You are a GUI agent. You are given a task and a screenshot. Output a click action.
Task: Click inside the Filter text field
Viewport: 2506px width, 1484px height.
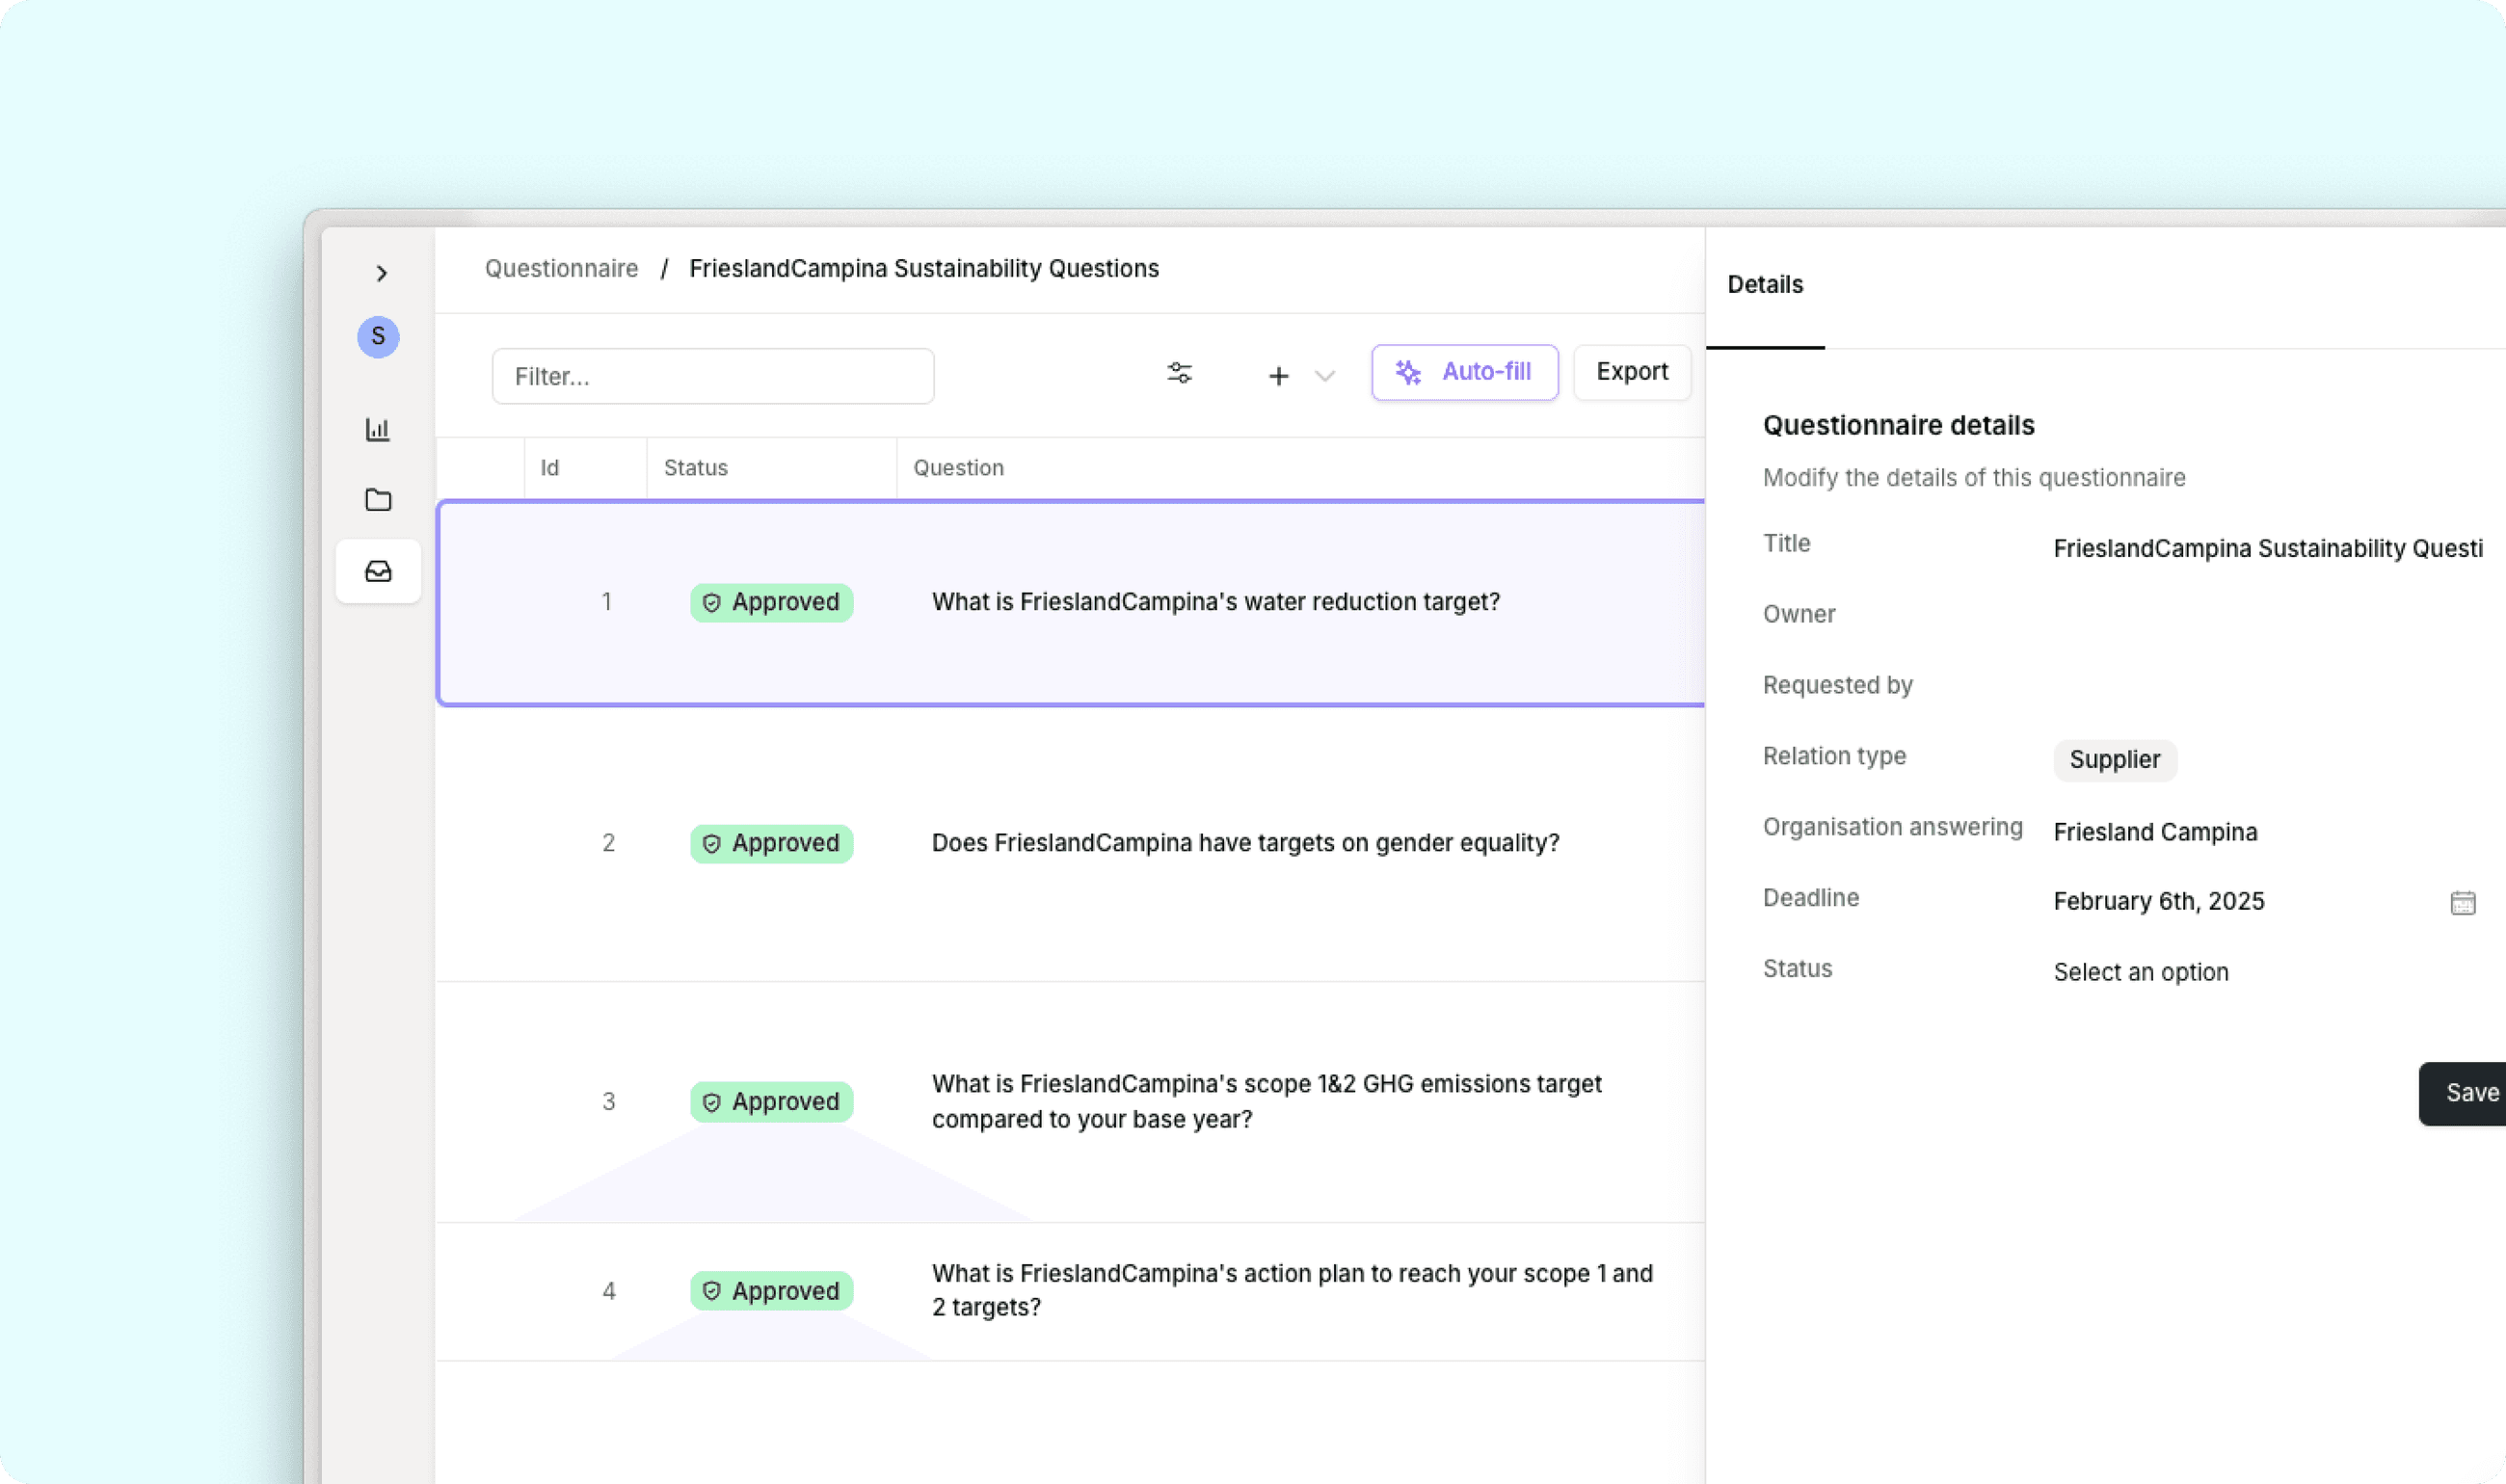pyautogui.click(x=712, y=376)
